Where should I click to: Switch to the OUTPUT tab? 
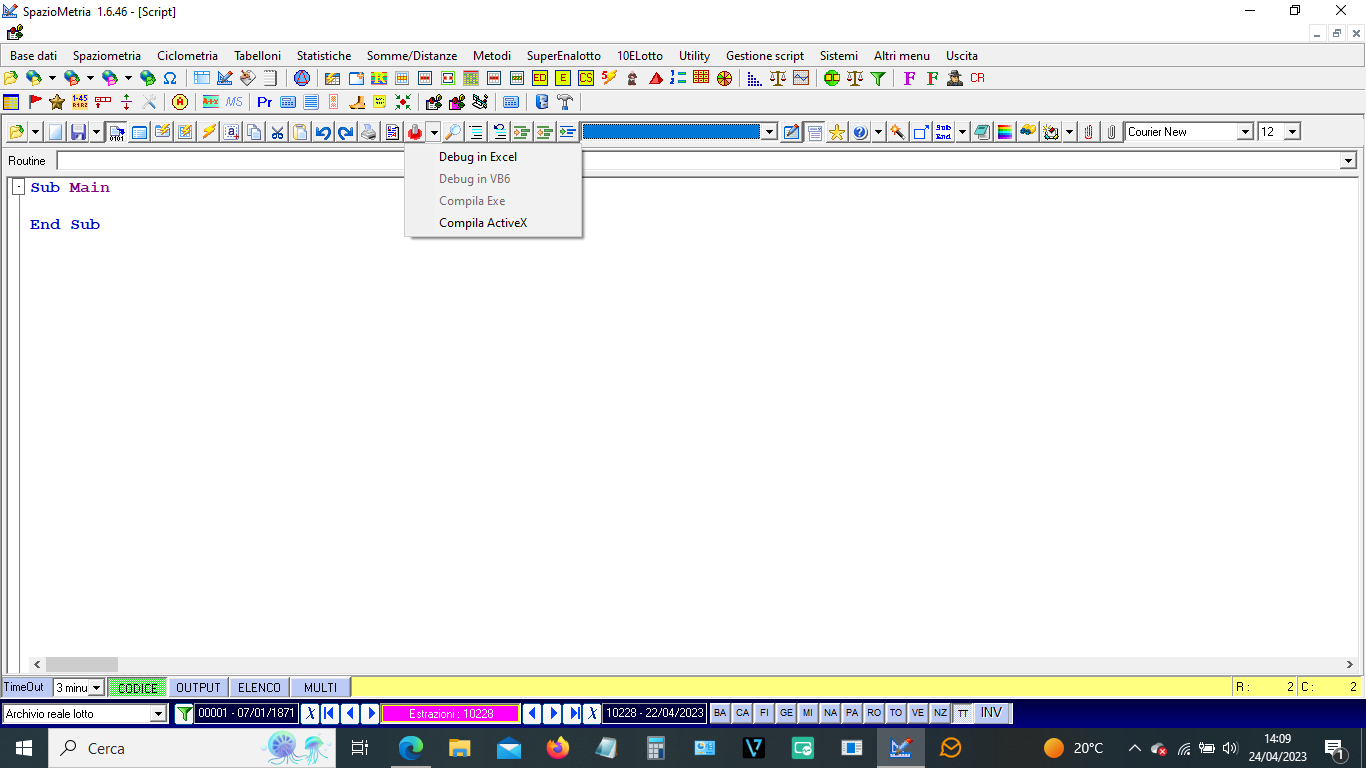tap(198, 688)
